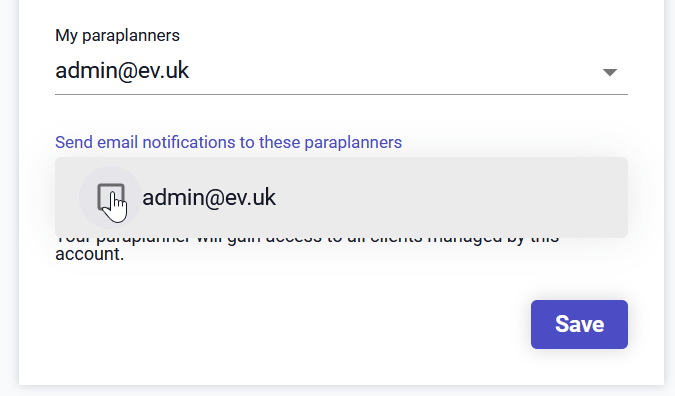Collapse the paraplanners list using the caret

click(x=610, y=72)
